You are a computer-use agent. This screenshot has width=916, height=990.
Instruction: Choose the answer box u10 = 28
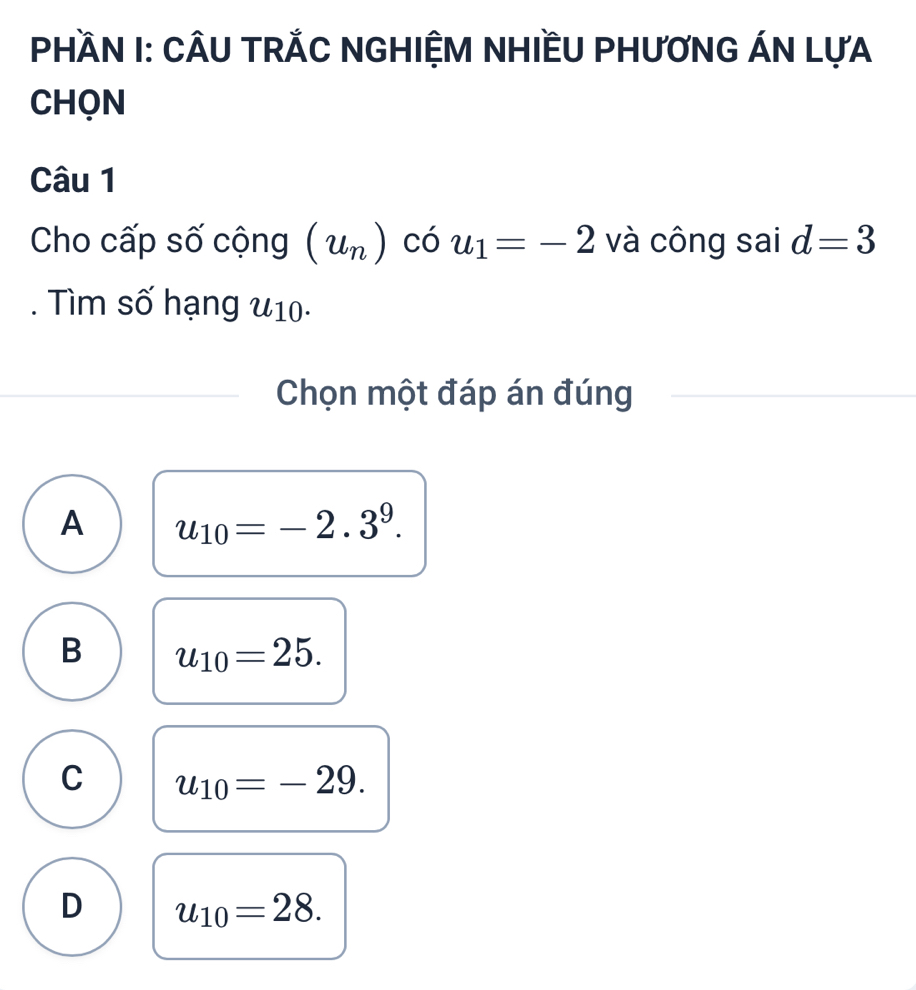pyautogui.click(x=249, y=906)
